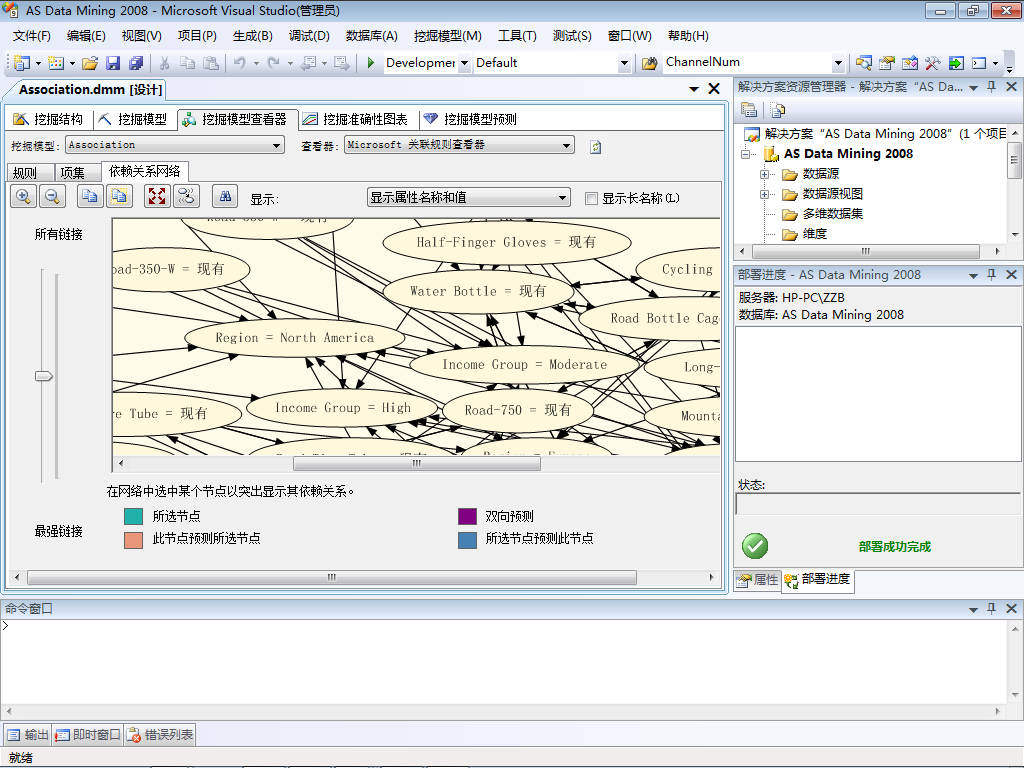The width and height of the screenshot is (1024, 768).
Task: Click the green arrow window icon in toolbar
Action: click(956, 63)
